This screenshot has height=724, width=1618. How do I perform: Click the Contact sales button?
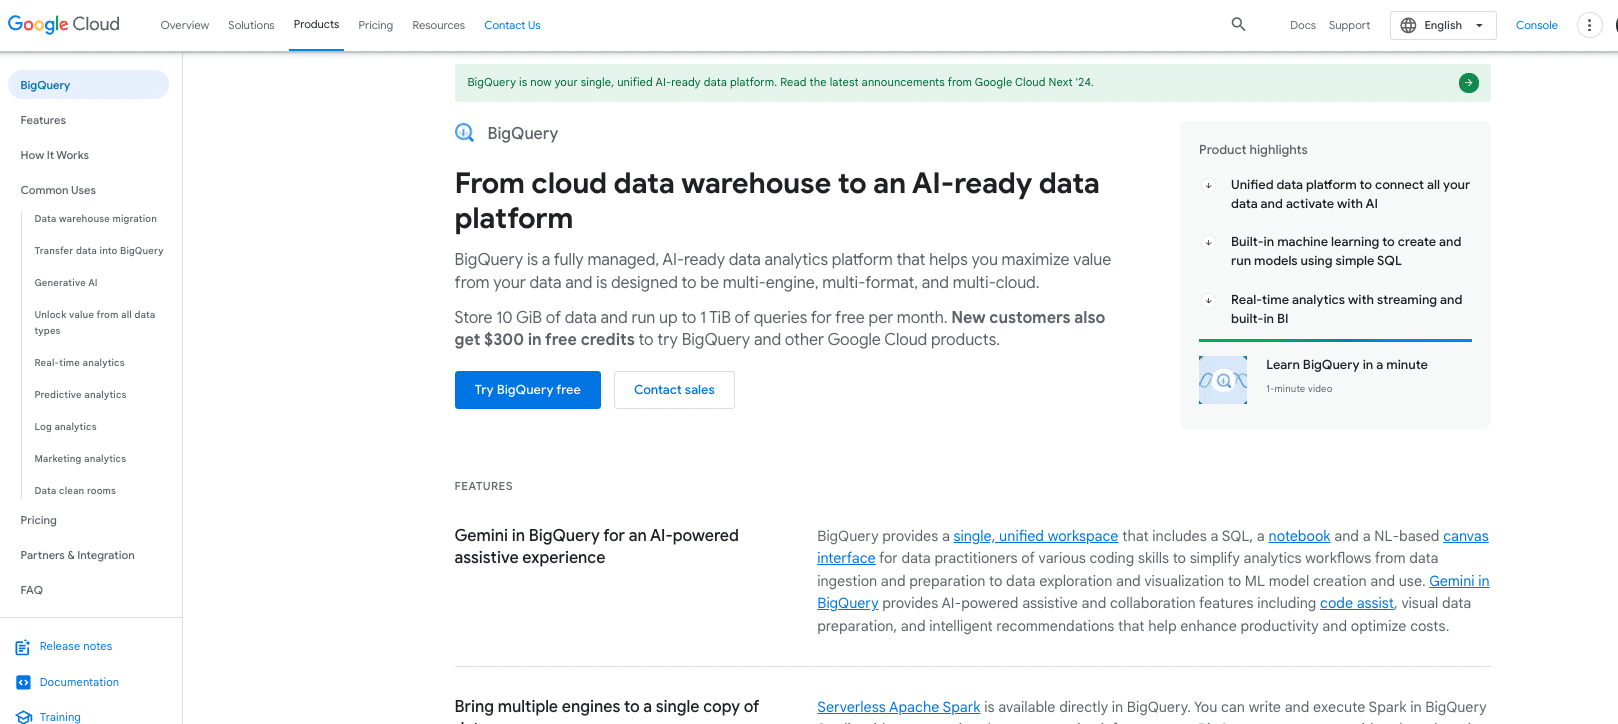(674, 390)
